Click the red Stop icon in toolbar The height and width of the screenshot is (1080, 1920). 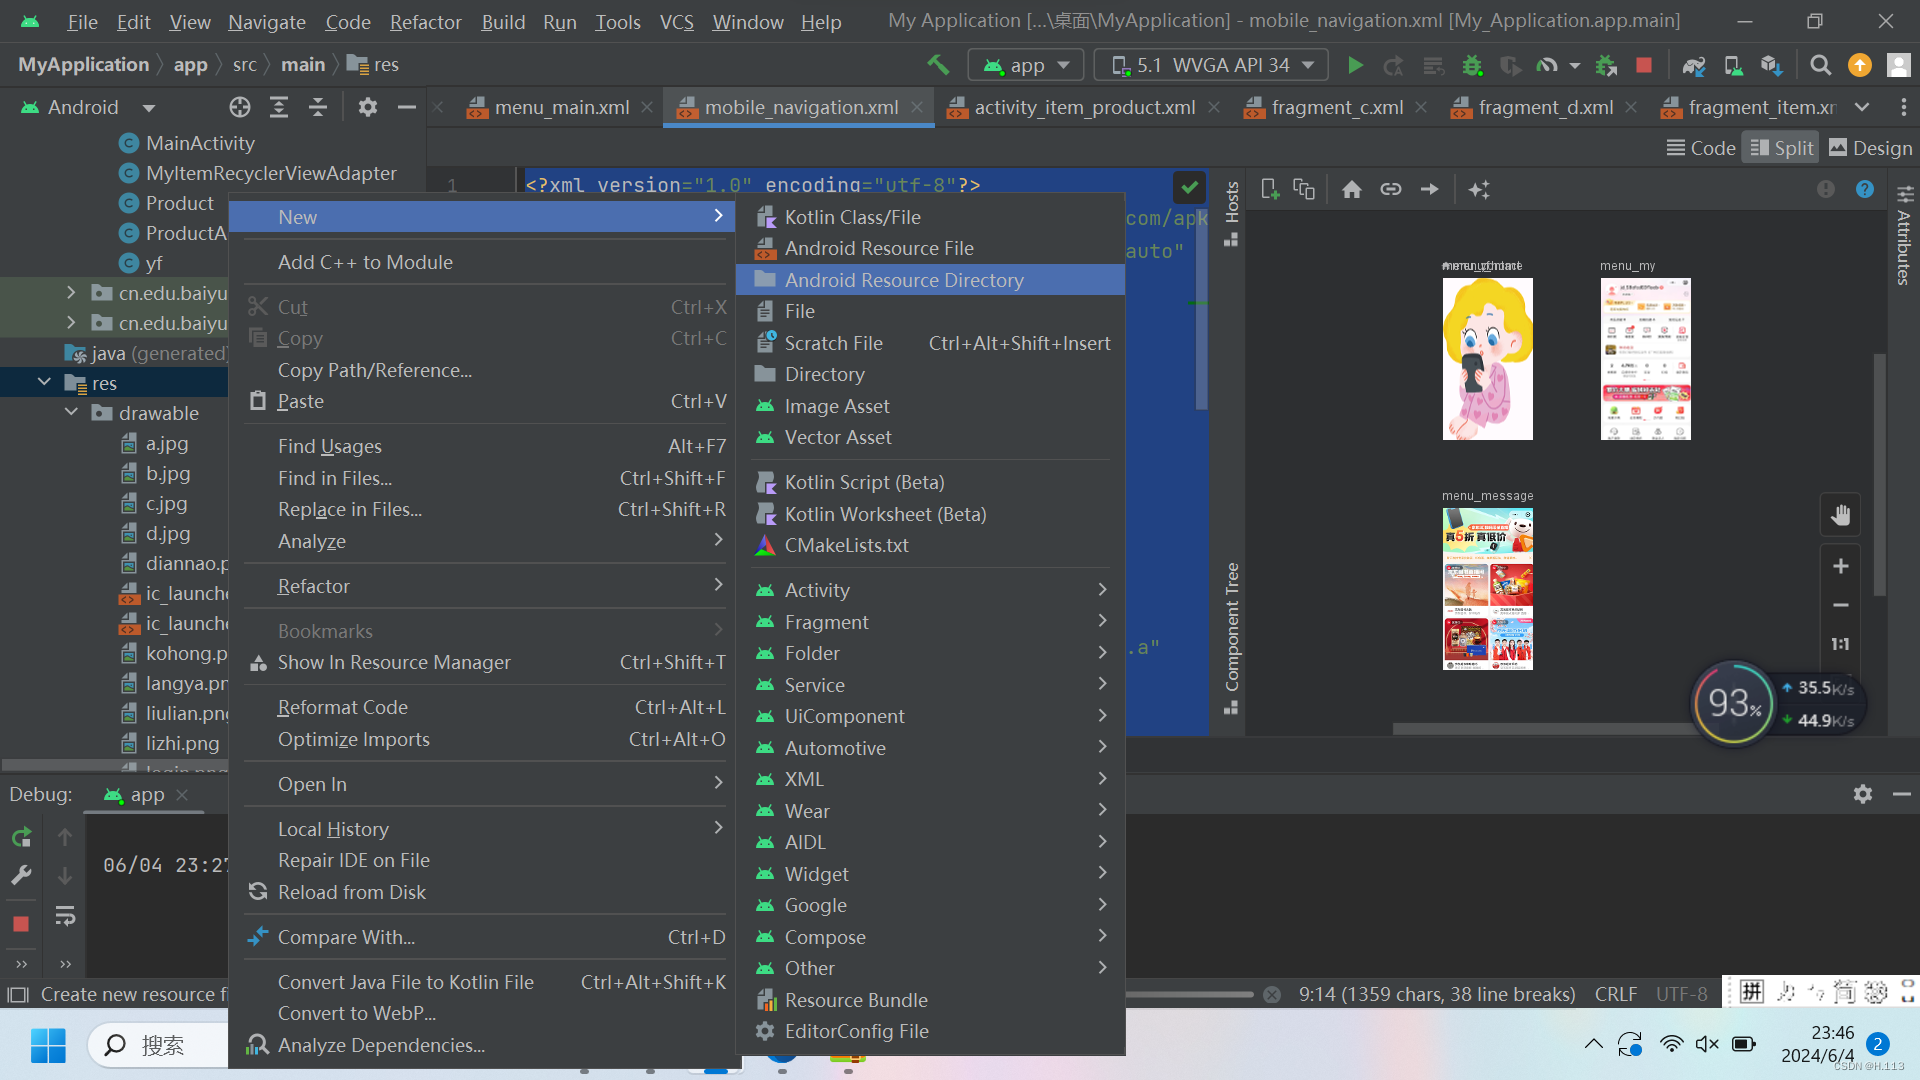tap(1643, 65)
